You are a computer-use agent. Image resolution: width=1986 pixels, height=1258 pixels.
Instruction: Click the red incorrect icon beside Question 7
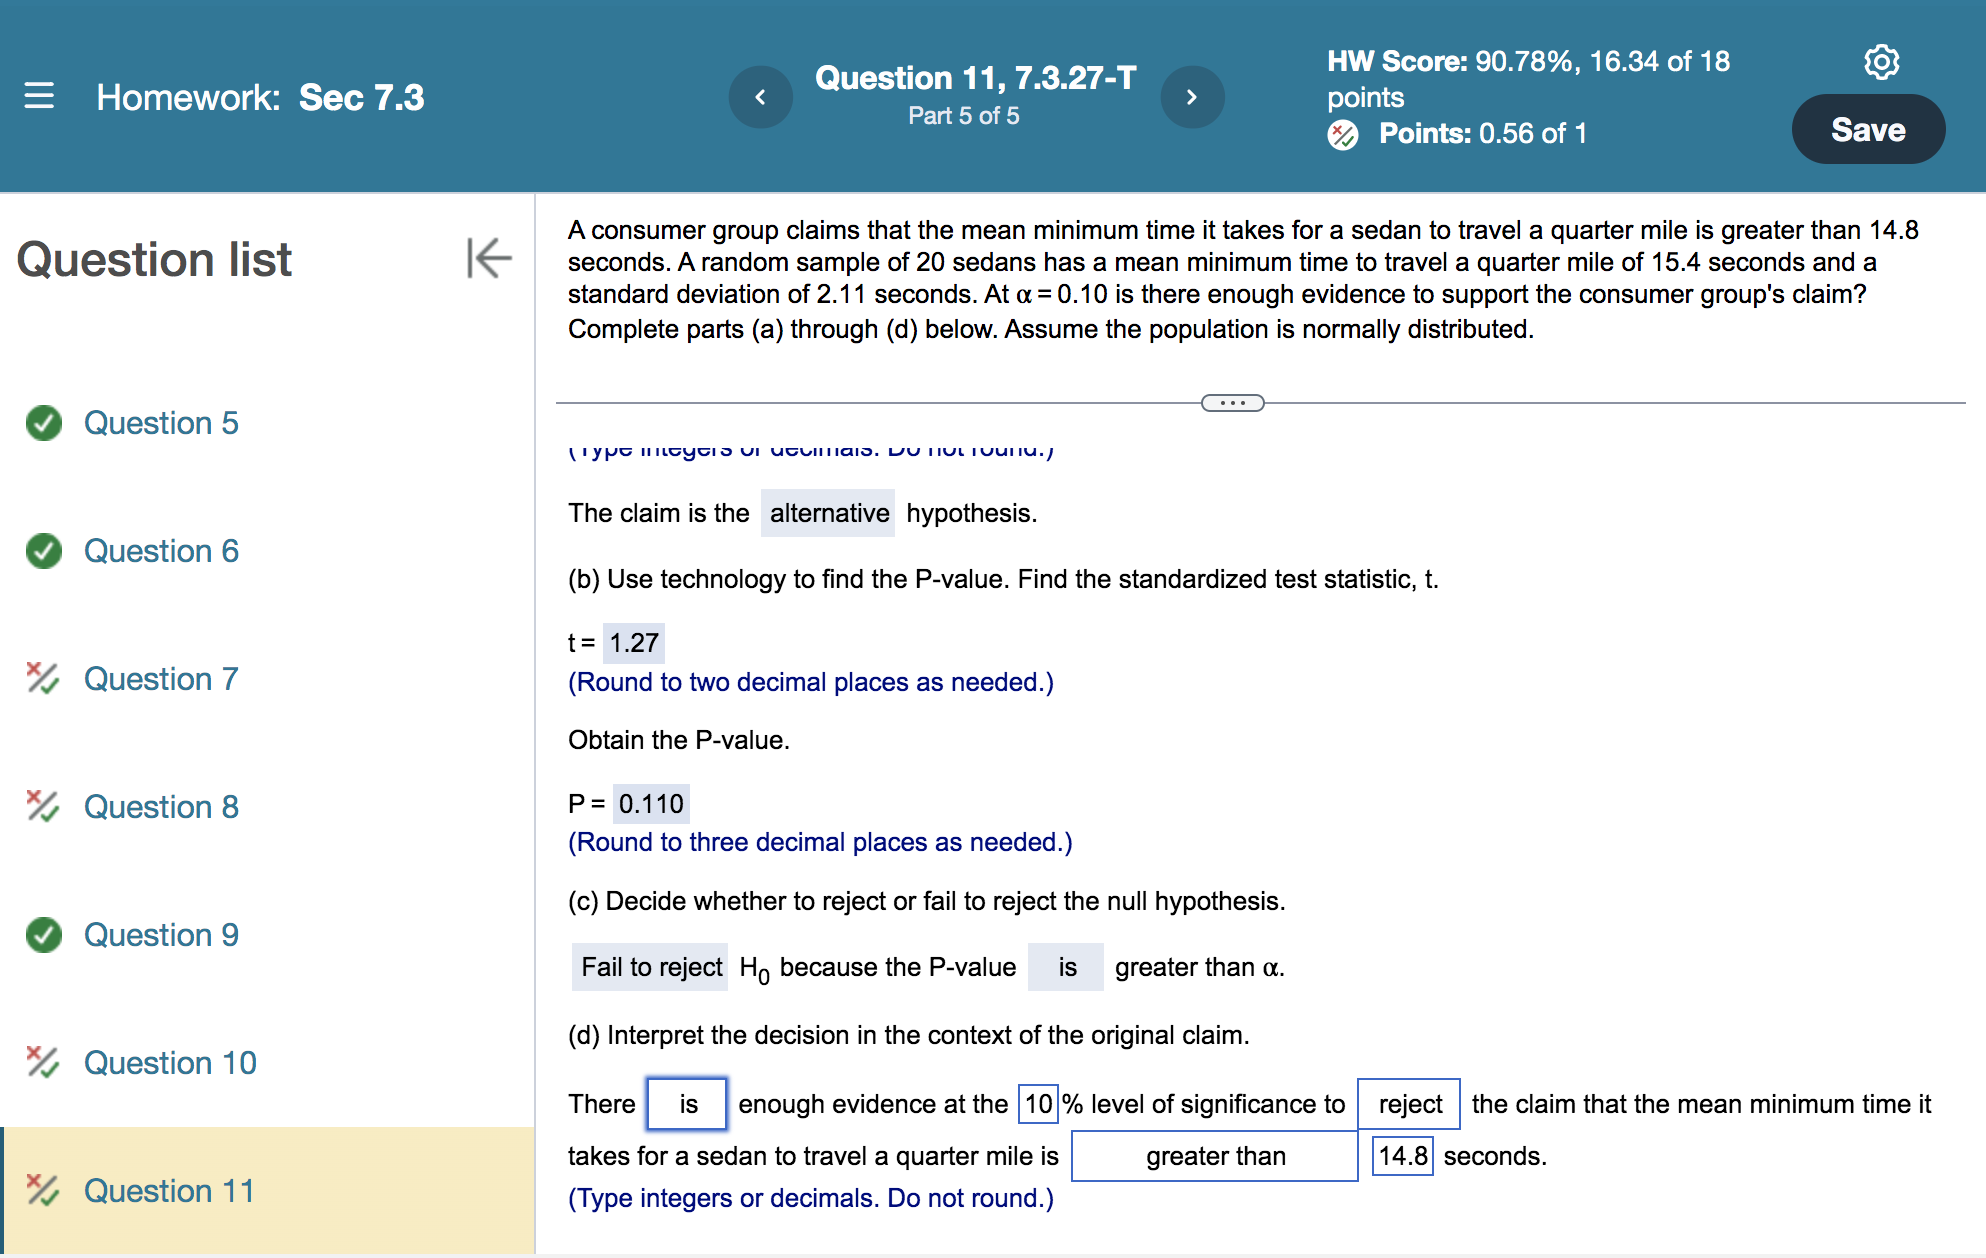(x=42, y=679)
